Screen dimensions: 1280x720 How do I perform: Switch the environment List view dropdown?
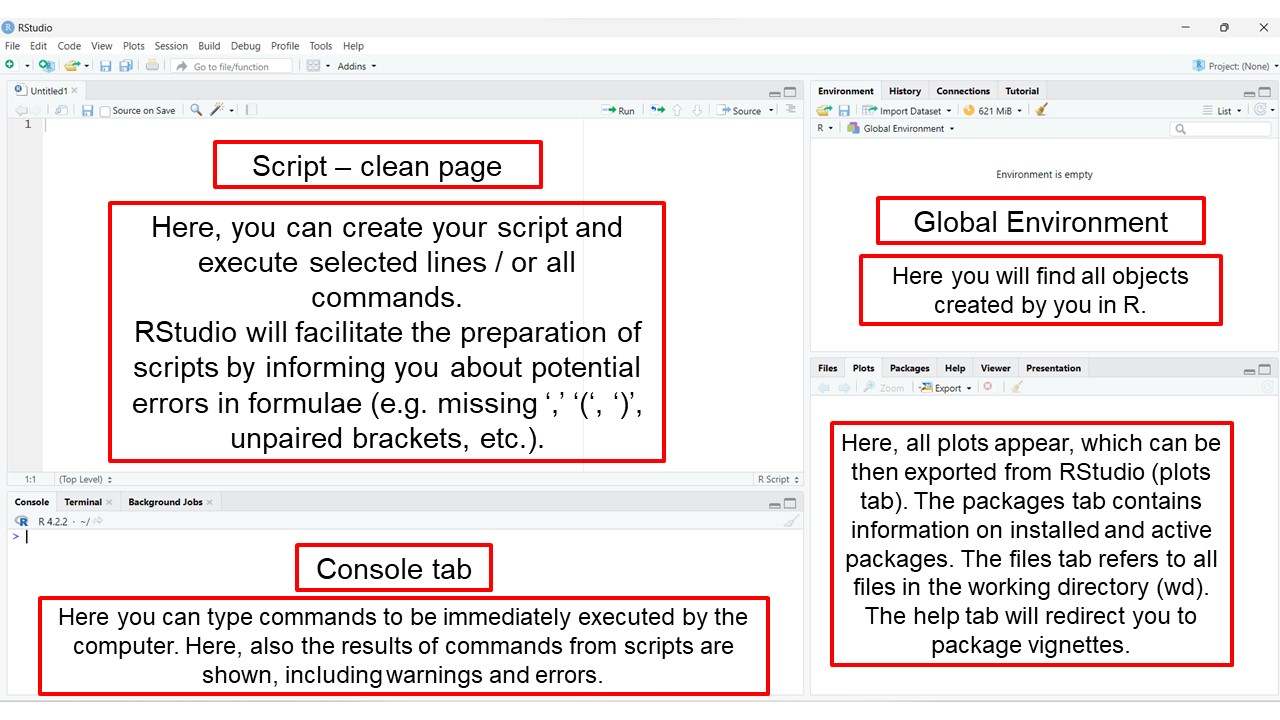click(1222, 111)
